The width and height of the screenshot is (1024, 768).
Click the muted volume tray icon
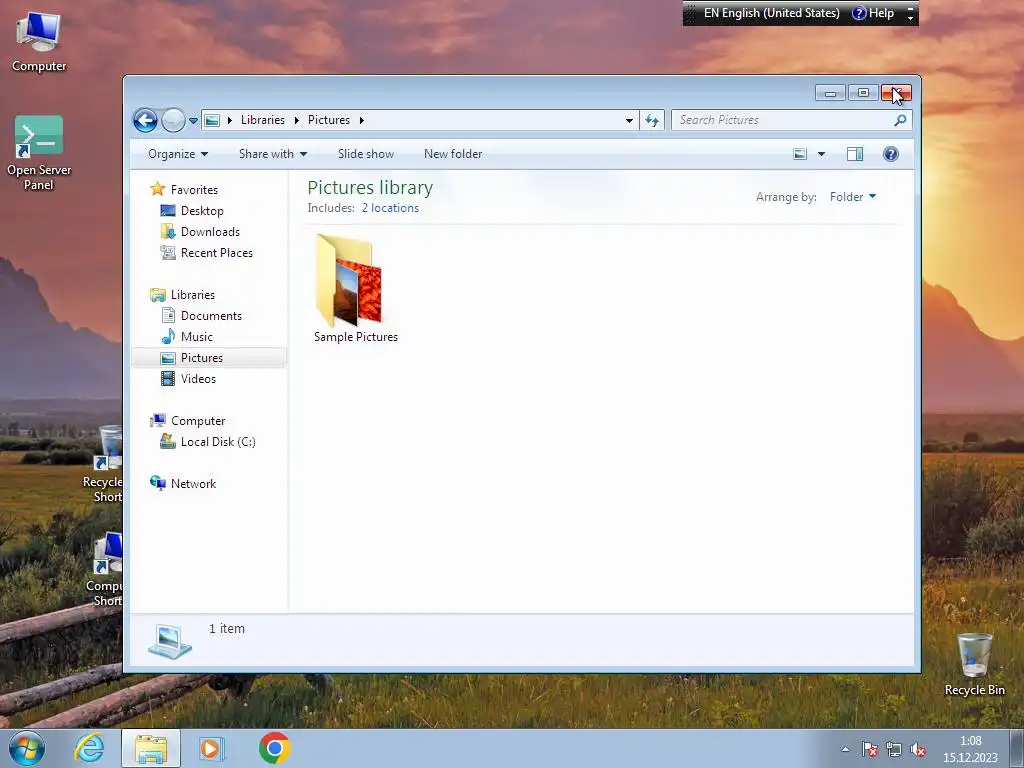point(918,750)
